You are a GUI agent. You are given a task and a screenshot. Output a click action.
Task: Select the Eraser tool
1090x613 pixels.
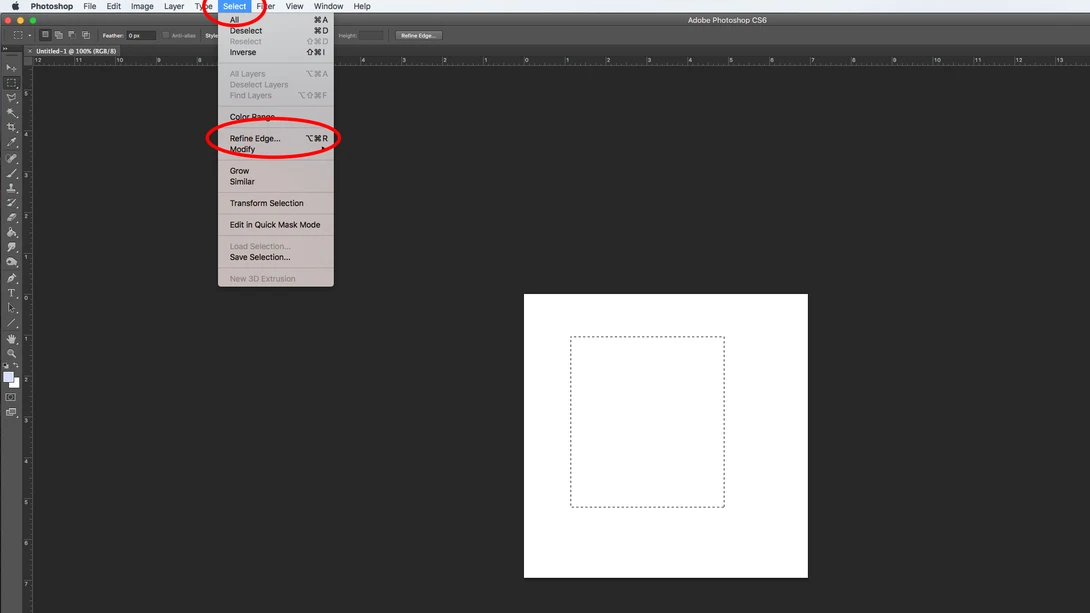click(x=11, y=218)
